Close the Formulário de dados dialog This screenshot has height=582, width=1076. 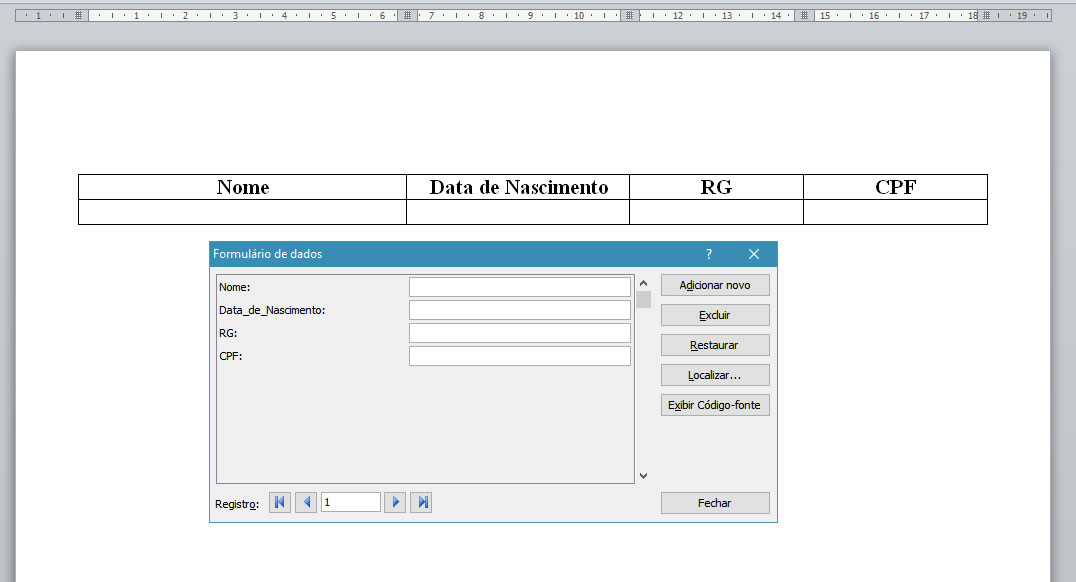[753, 254]
